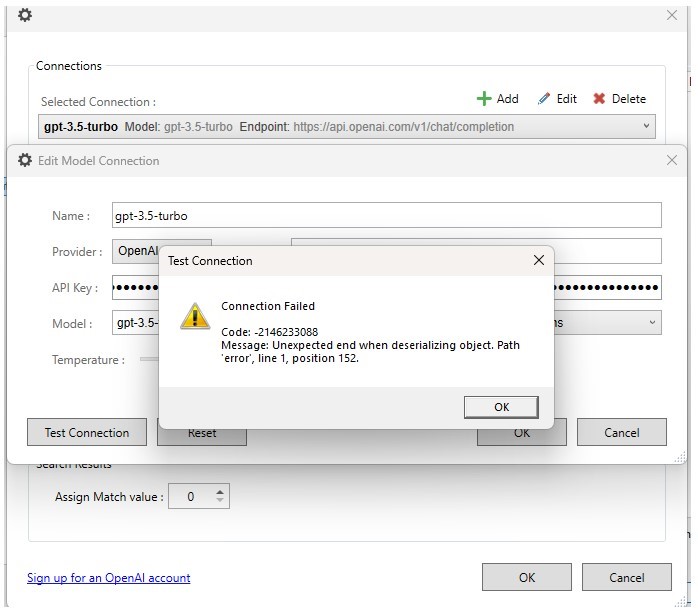Close the Edit Model Connection window

click(671, 160)
